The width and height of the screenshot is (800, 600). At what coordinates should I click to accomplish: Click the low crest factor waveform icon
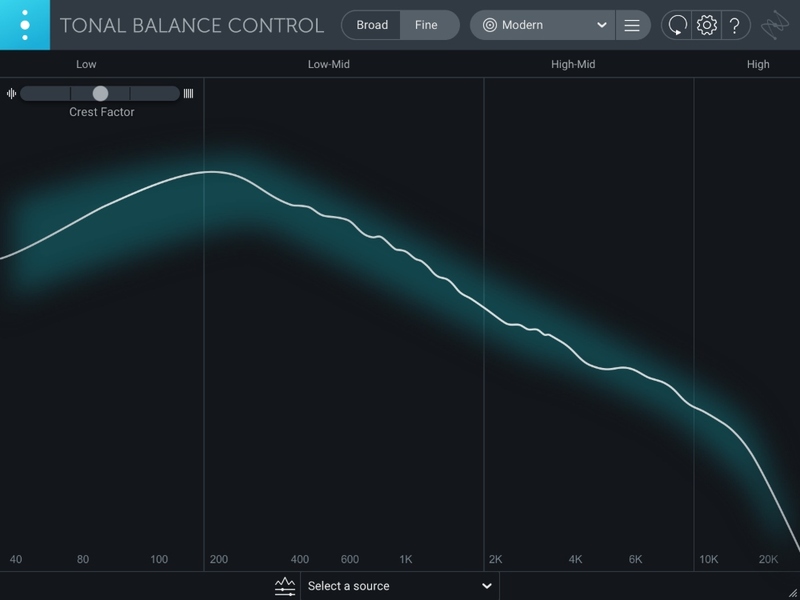pyautogui.click(x=11, y=94)
